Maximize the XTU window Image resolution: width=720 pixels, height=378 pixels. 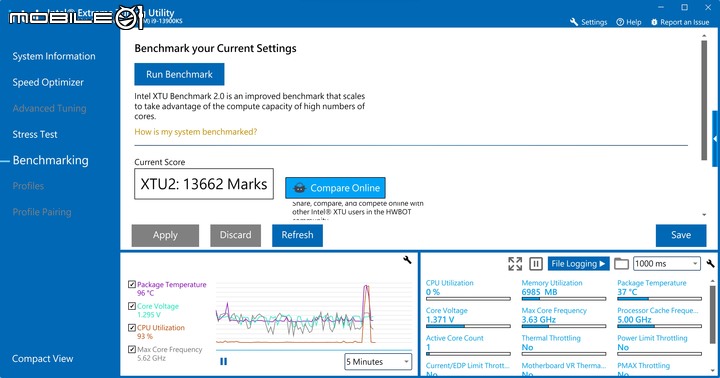point(684,7)
